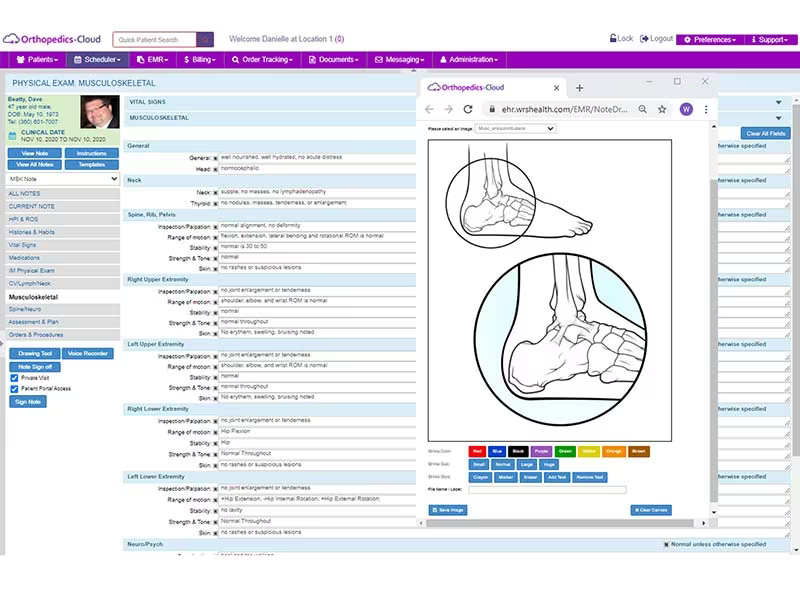Open the Support dropdown
The height and width of the screenshot is (600, 800).
[770, 39]
